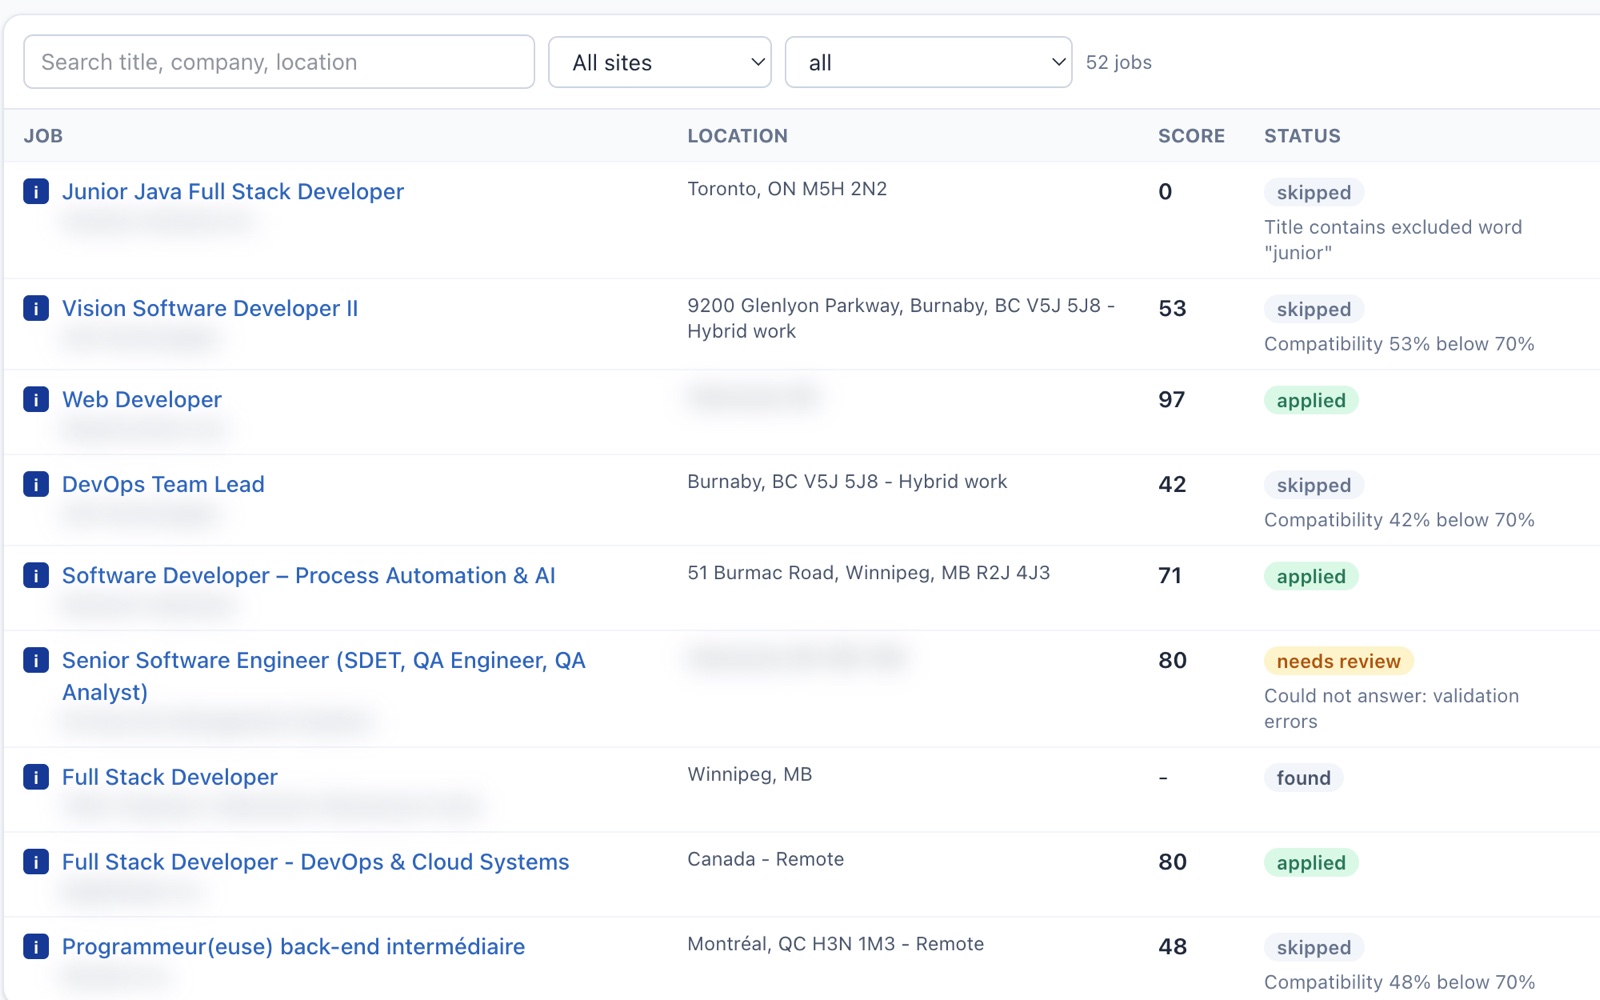The height and width of the screenshot is (1000, 1600).
Task: Click 'Compatibility 53% below 70%' text
Action: click(1399, 344)
